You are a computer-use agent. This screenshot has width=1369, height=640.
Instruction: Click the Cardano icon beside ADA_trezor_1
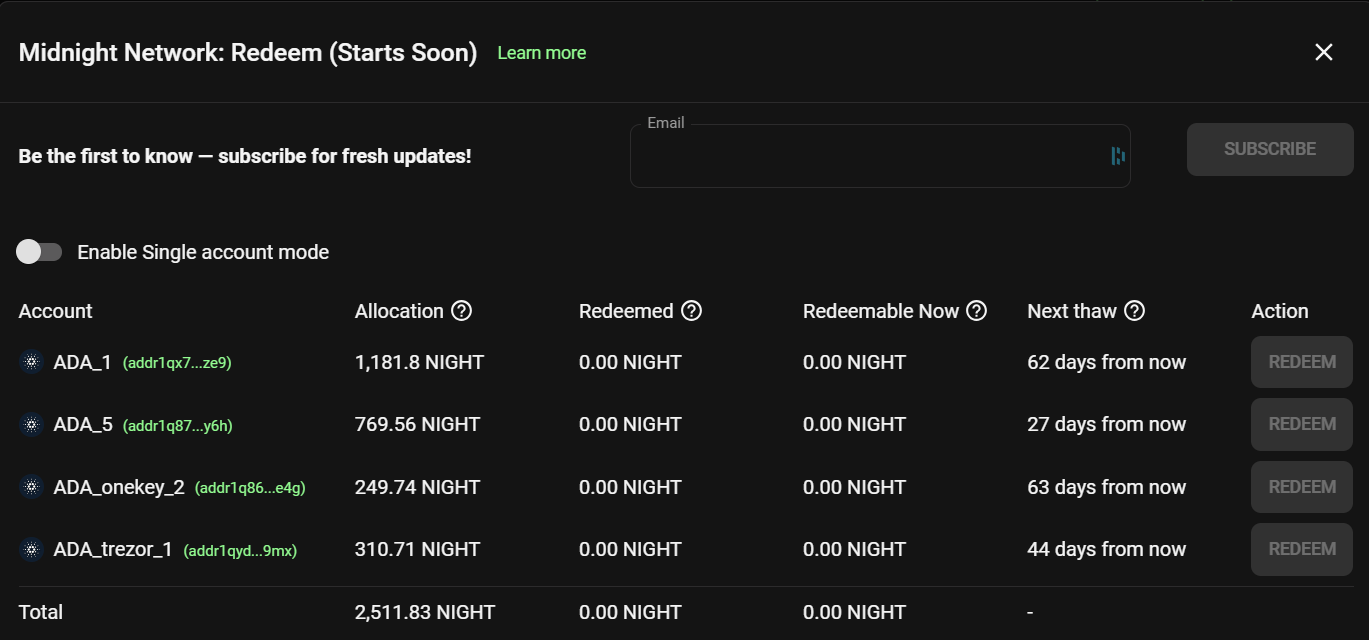coord(31,549)
